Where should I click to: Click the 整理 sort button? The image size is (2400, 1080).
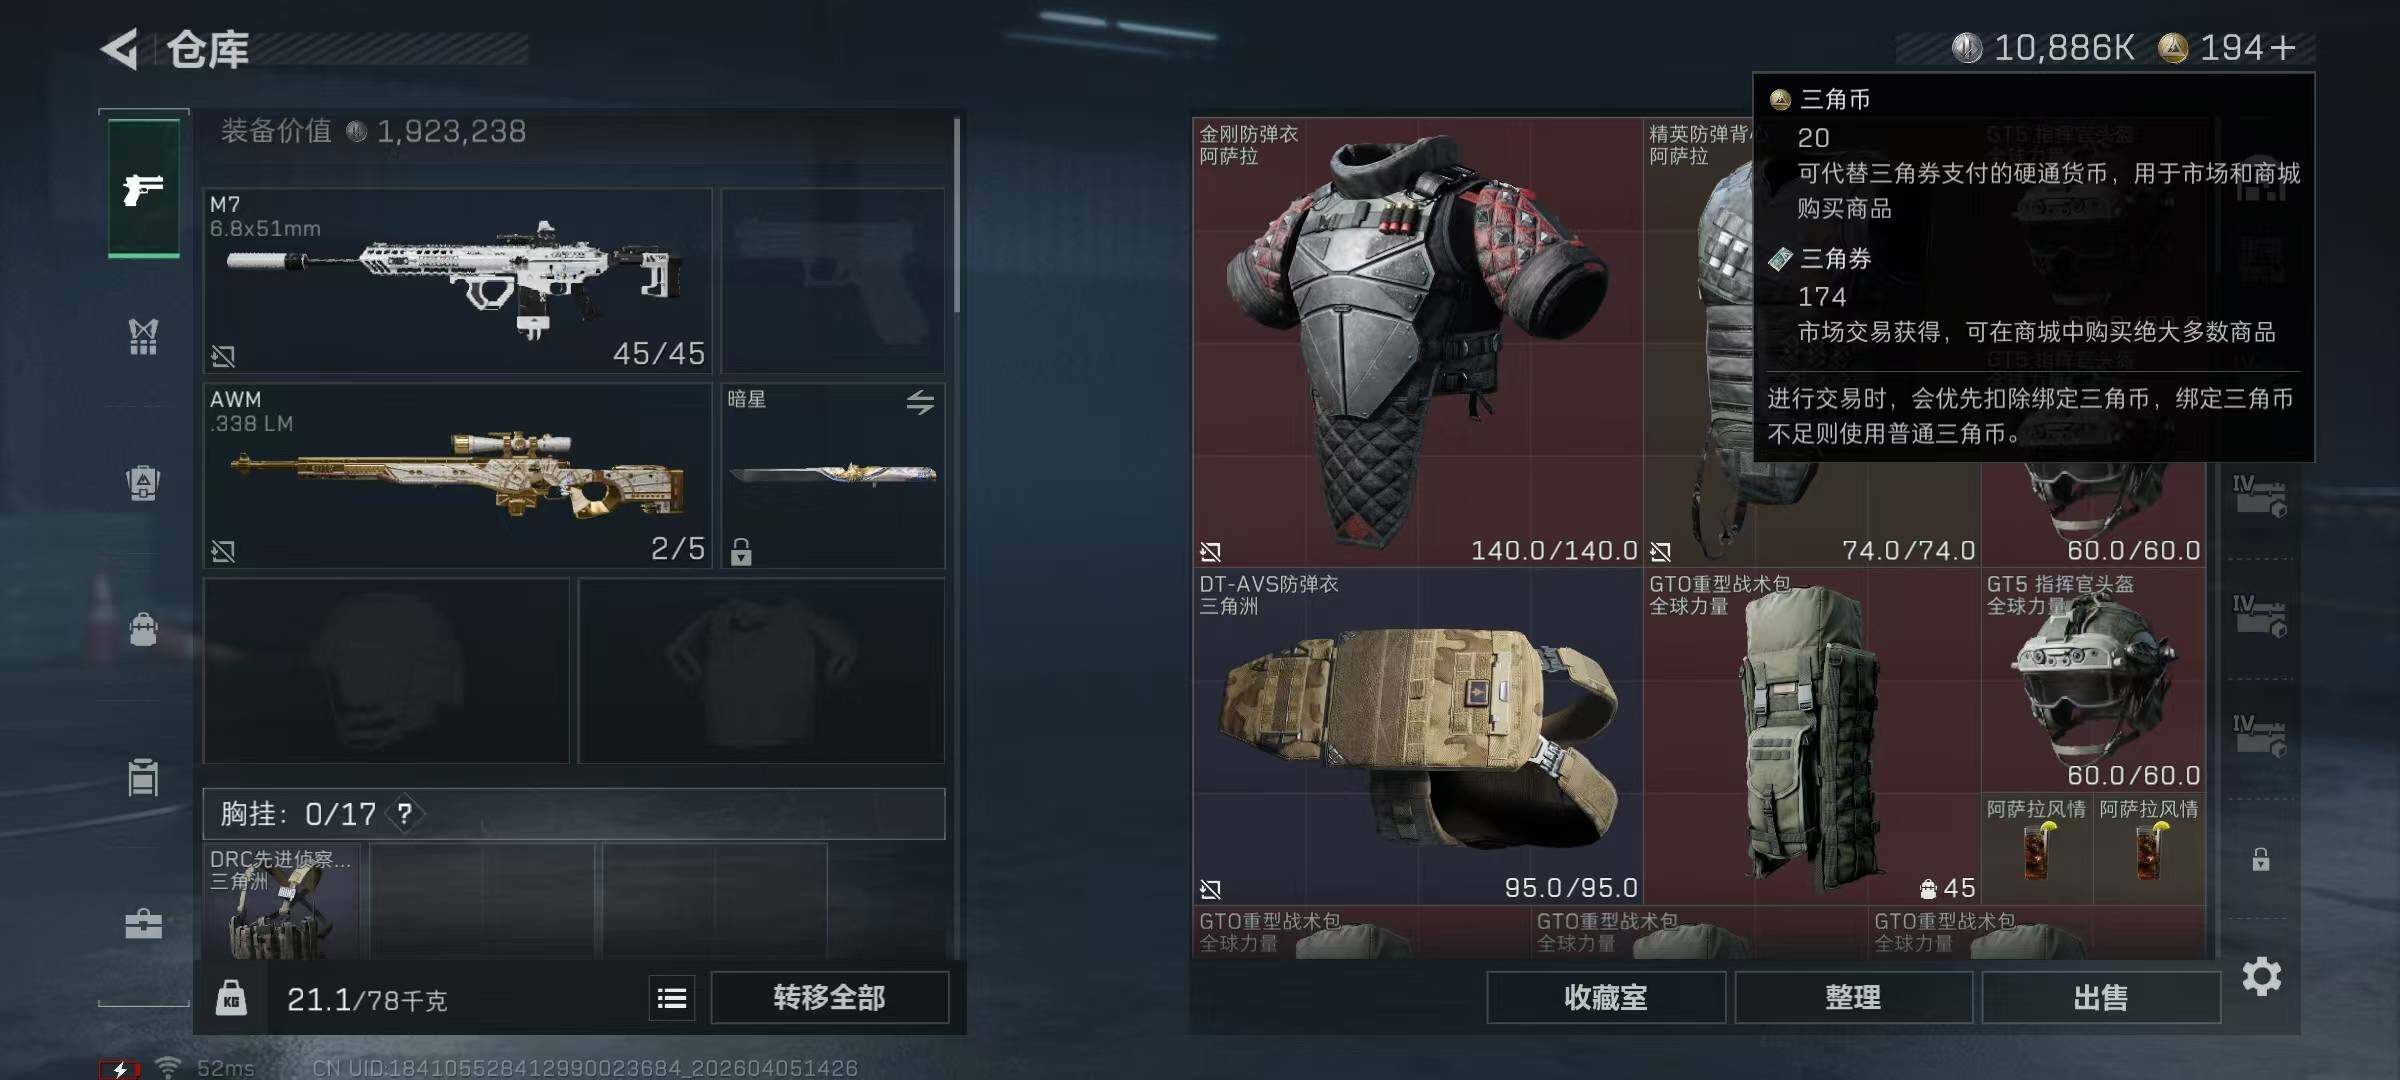click(1853, 997)
